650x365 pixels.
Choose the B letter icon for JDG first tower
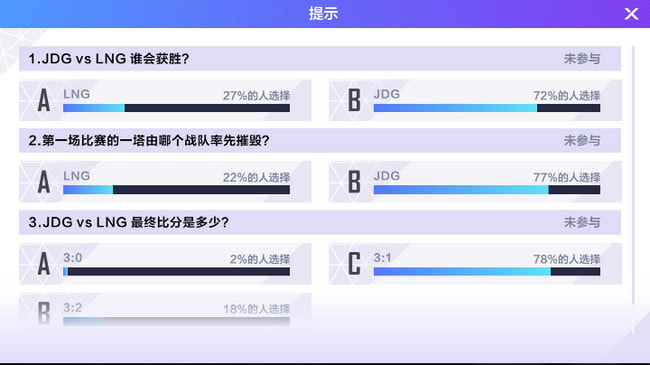click(x=354, y=182)
